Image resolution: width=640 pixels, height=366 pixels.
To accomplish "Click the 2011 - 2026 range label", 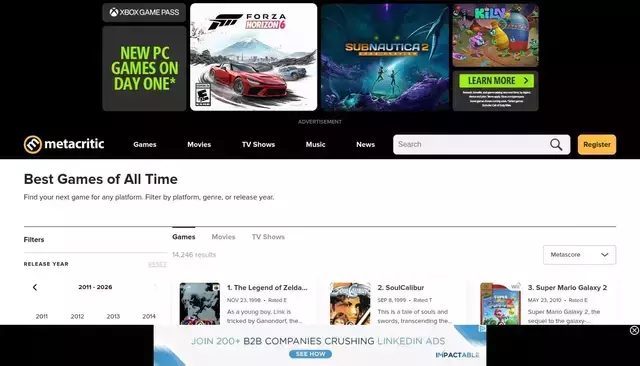I will [x=95, y=287].
